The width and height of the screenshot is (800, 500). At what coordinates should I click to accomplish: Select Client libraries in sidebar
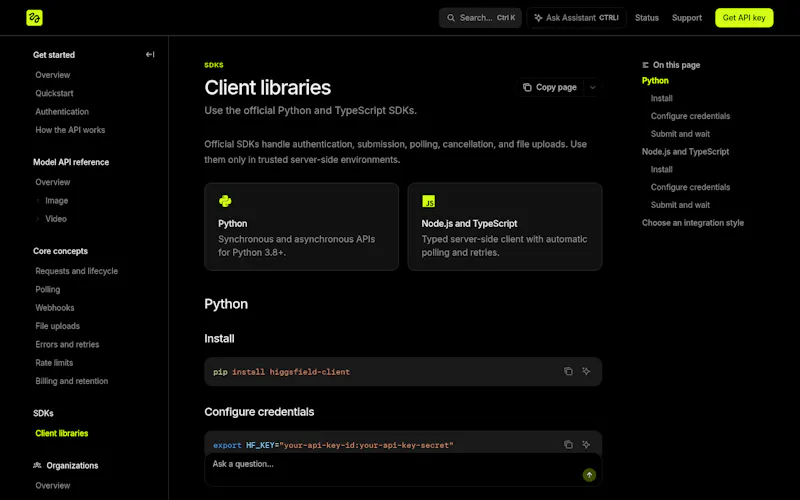[x=62, y=433]
